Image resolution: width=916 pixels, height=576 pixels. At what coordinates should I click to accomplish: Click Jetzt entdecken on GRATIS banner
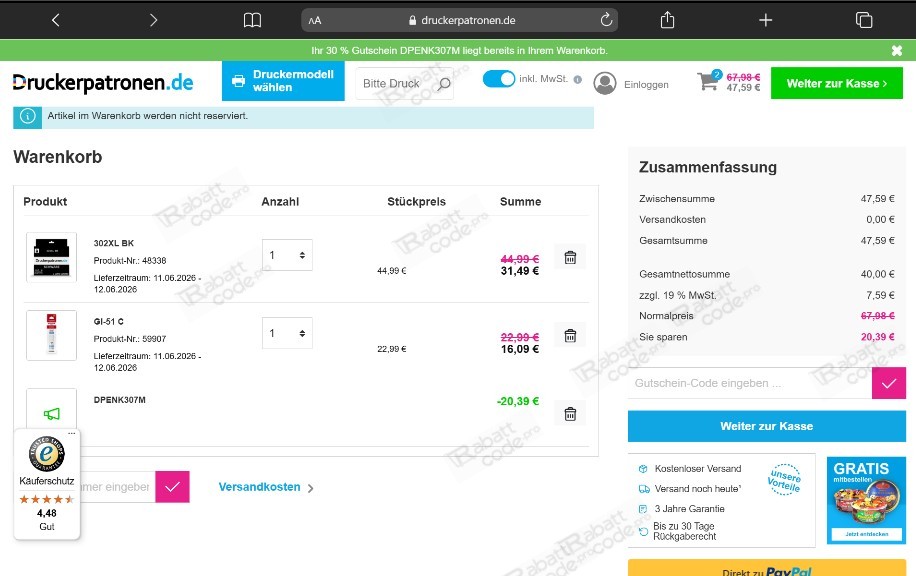[x=866, y=534]
